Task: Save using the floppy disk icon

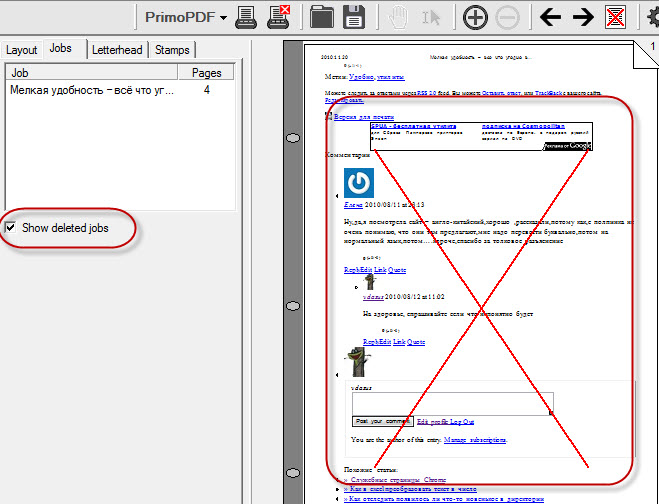Action: [x=354, y=17]
